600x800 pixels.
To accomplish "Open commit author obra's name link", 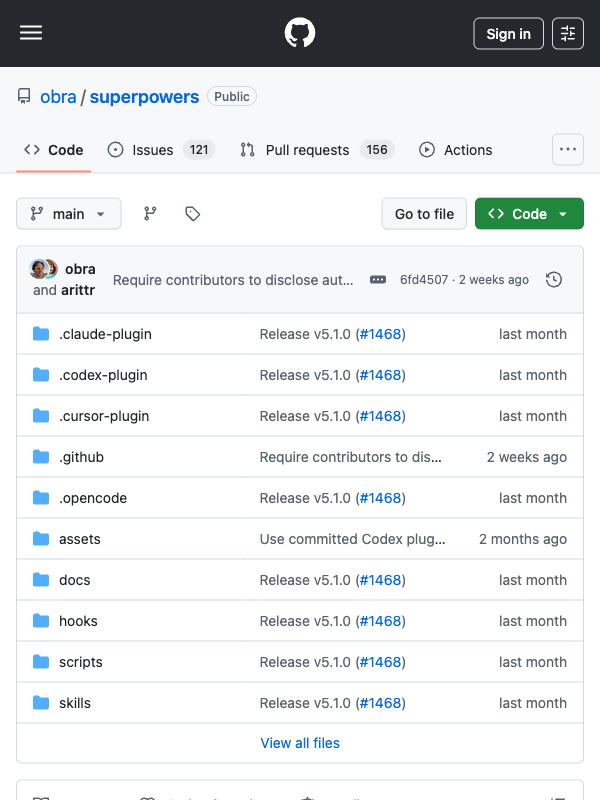I will (80, 269).
